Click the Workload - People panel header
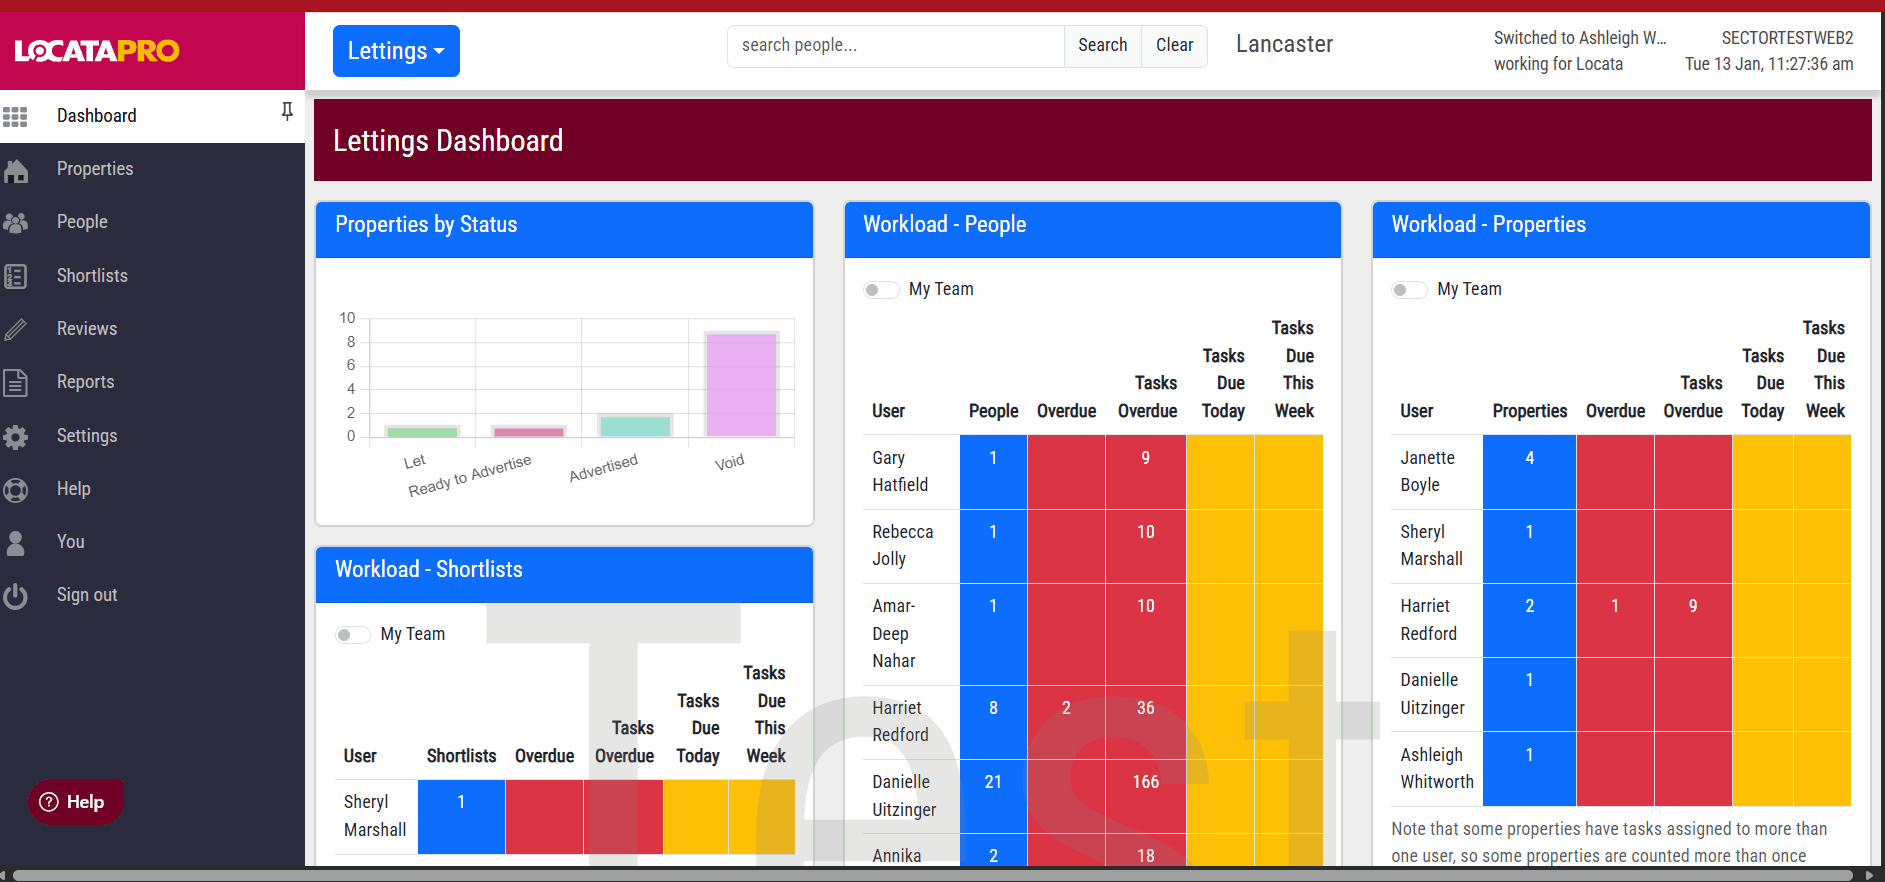The height and width of the screenshot is (882, 1885). [1092, 230]
